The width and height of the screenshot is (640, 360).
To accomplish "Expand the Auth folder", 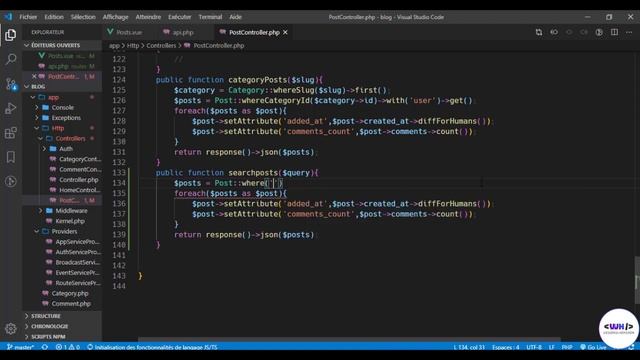I will click(x=66, y=149).
